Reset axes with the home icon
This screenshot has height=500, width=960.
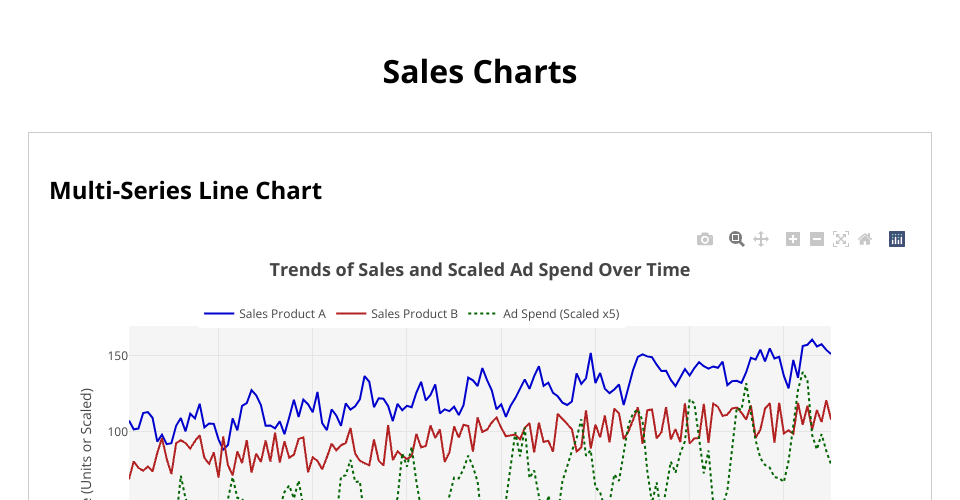click(x=865, y=239)
